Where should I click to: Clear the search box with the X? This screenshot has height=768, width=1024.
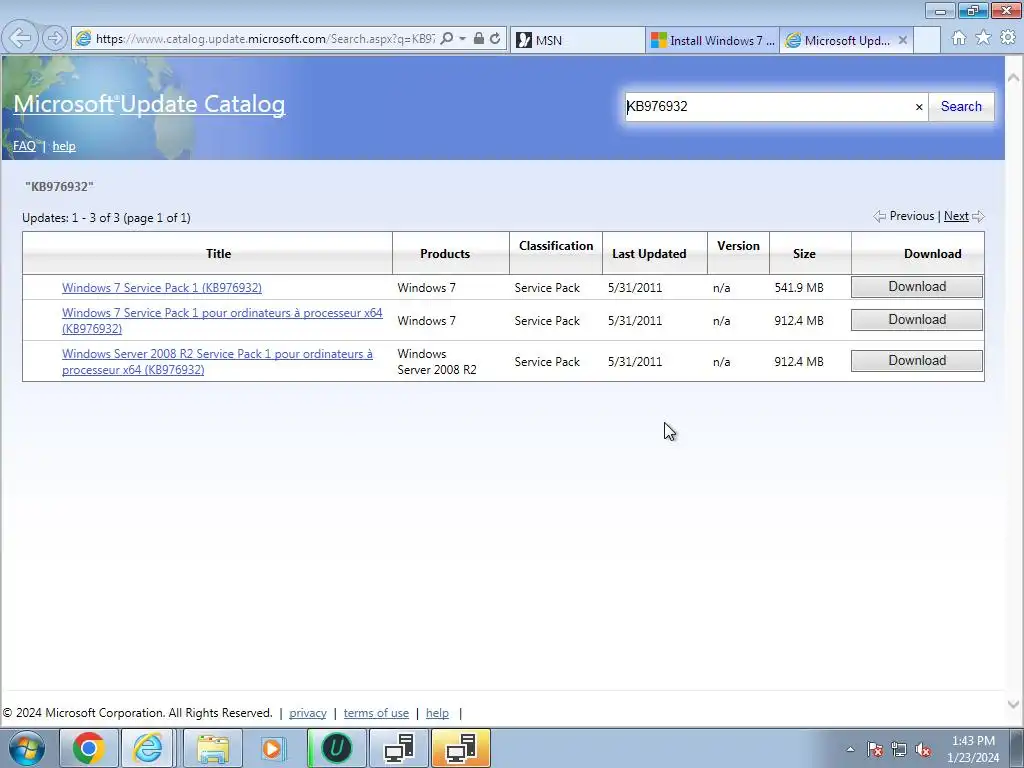click(919, 106)
